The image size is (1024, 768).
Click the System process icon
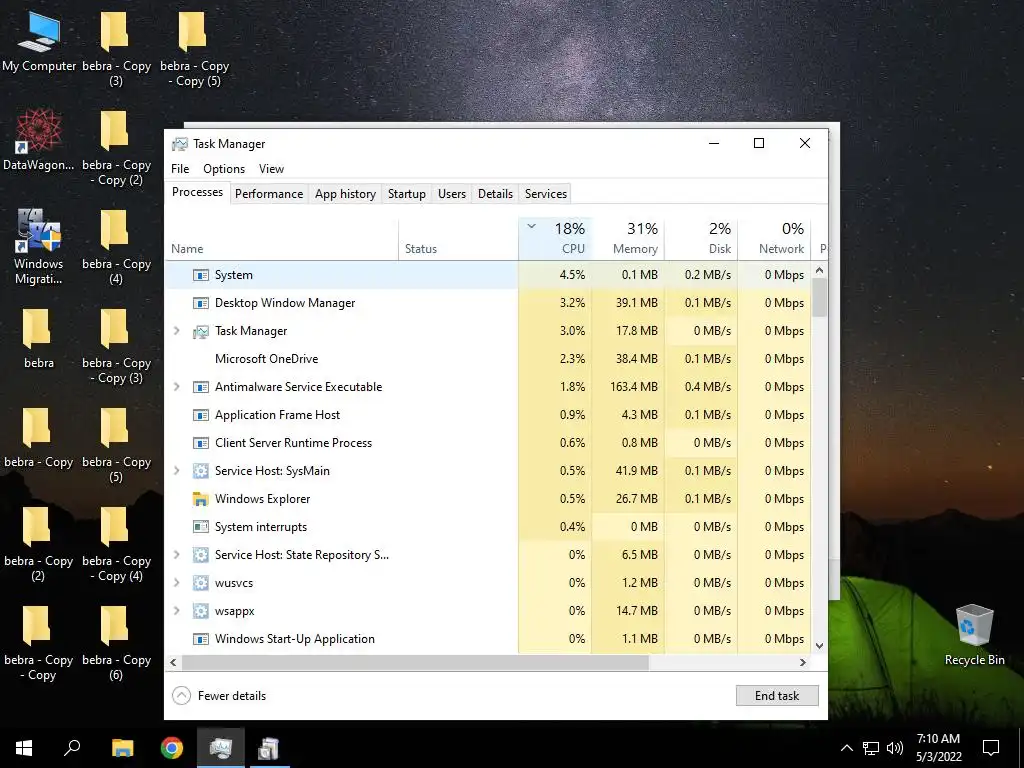pos(200,275)
